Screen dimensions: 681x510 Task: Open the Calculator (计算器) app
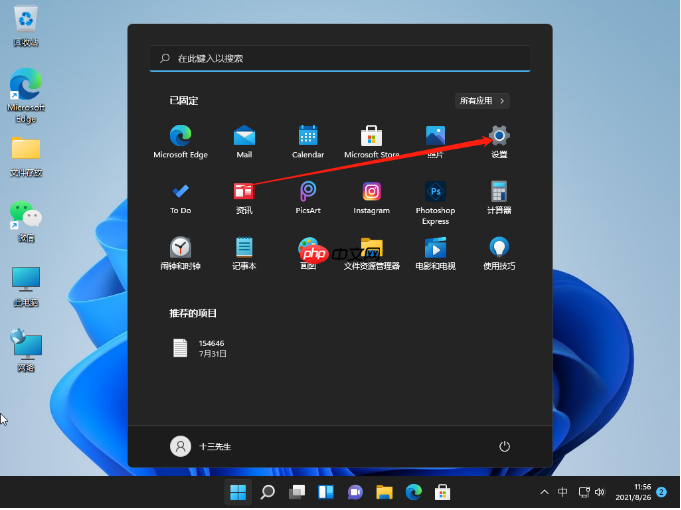click(x=499, y=198)
